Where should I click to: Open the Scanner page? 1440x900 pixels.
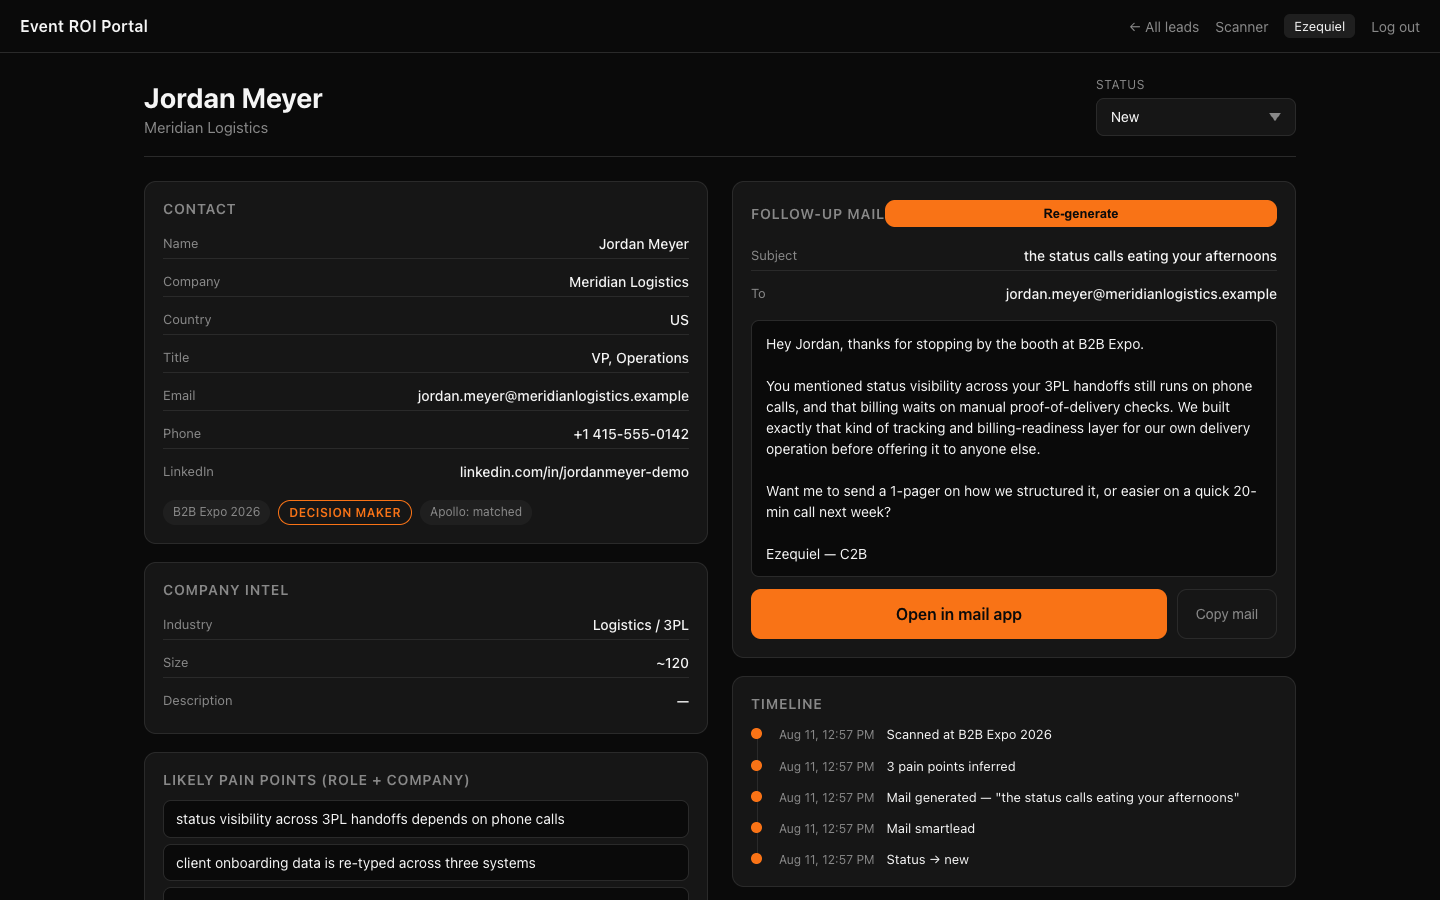(x=1241, y=27)
